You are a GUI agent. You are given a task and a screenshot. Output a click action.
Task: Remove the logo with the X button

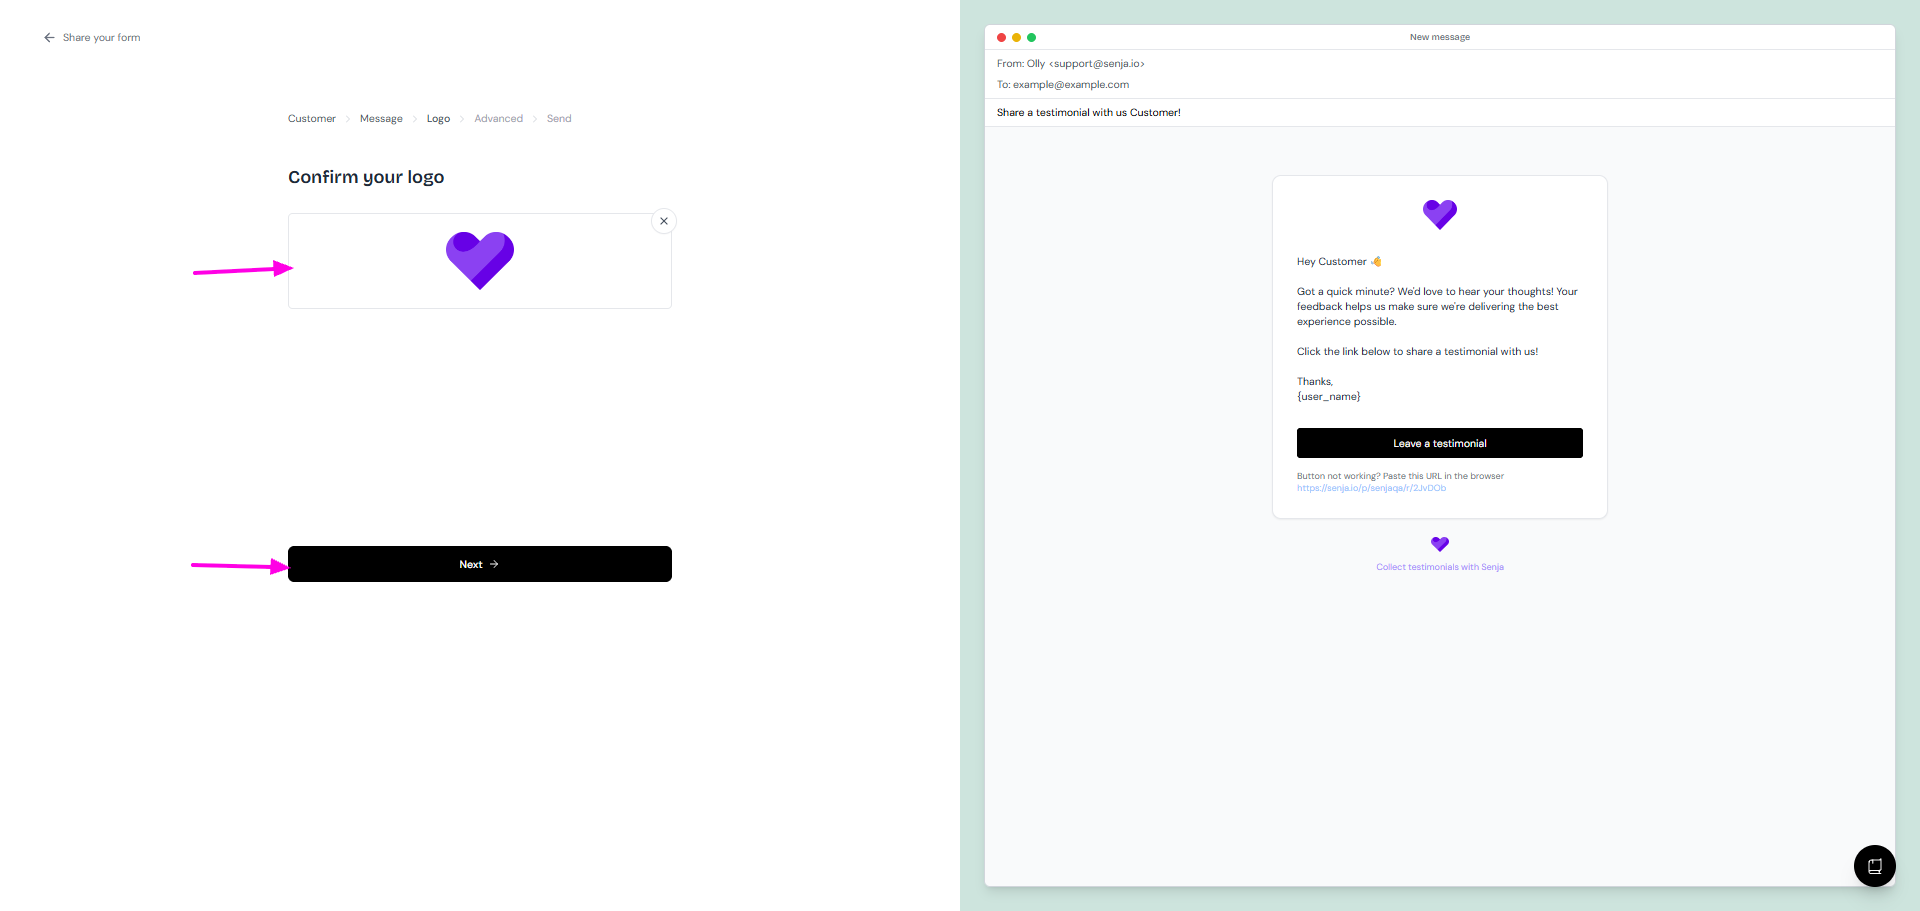664,221
